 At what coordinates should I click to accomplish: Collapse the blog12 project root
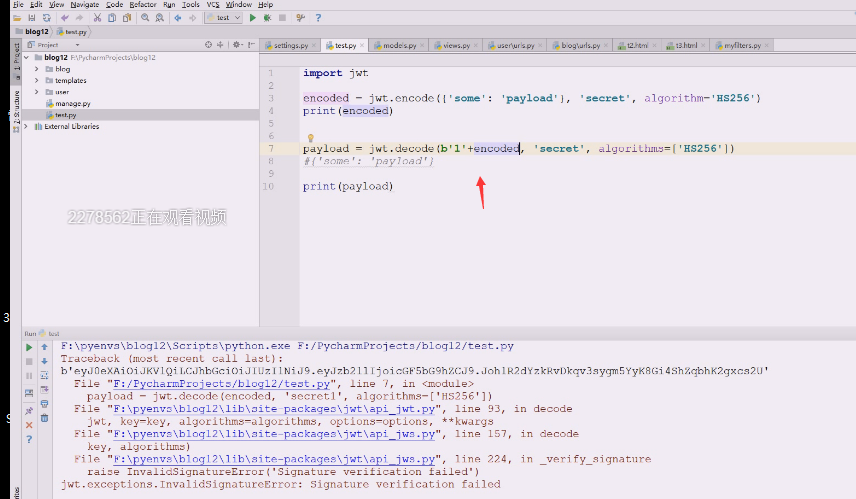pos(26,57)
